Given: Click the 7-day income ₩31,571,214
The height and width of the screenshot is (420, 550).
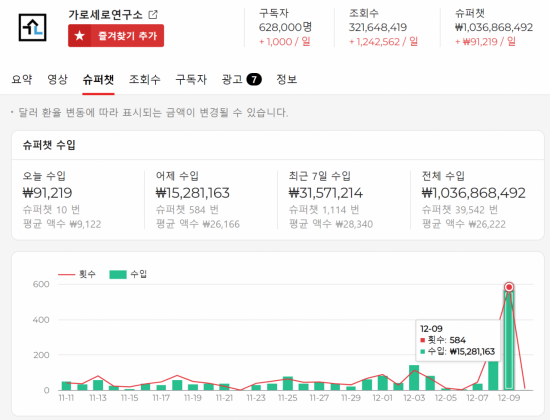Looking at the screenshot, I should 326,193.
